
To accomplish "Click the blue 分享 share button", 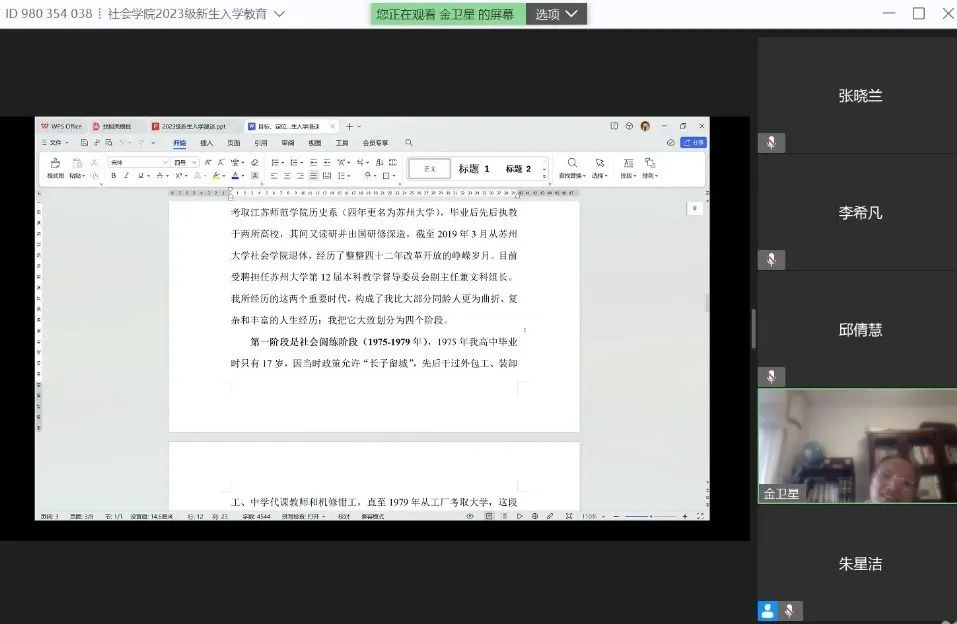I will 693,143.
